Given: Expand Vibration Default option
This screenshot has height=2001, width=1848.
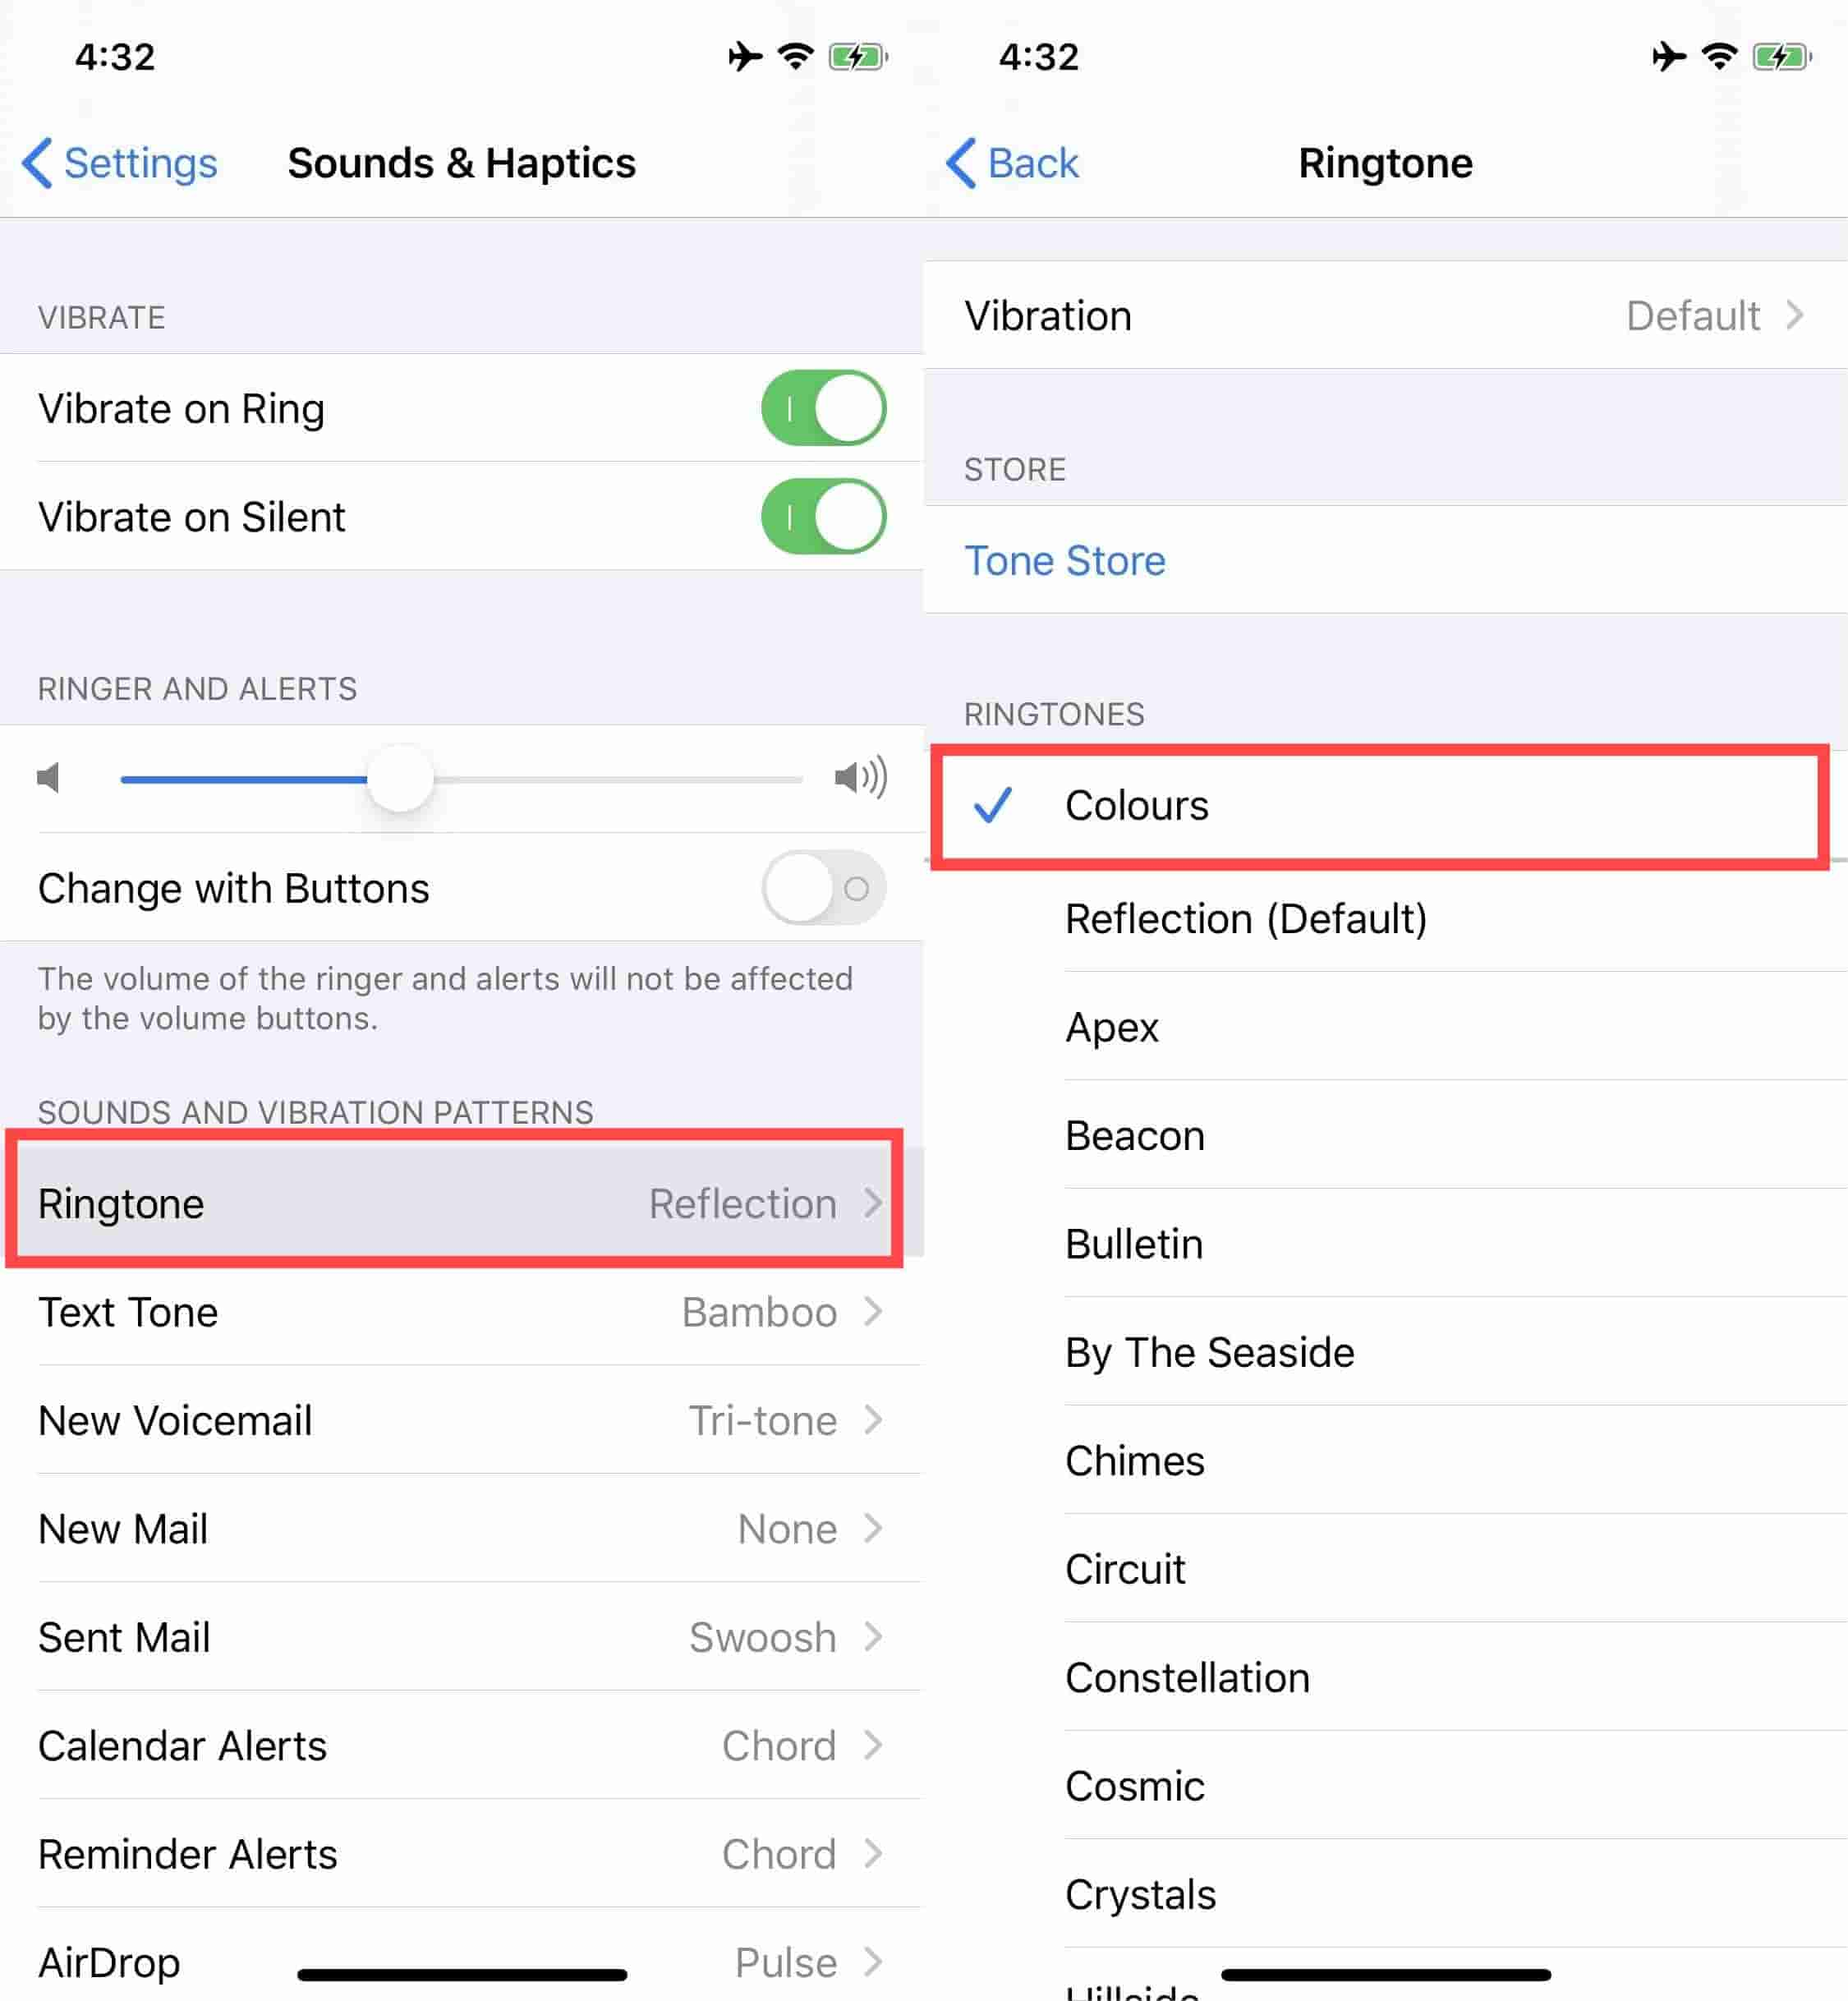Looking at the screenshot, I should tap(1388, 320).
